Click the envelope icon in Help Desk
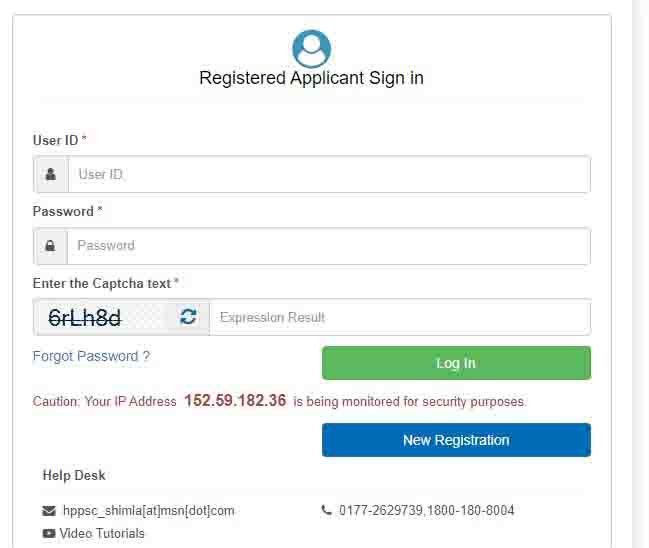The image size is (649, 548). pyautogui.click(x=49, y=511)
